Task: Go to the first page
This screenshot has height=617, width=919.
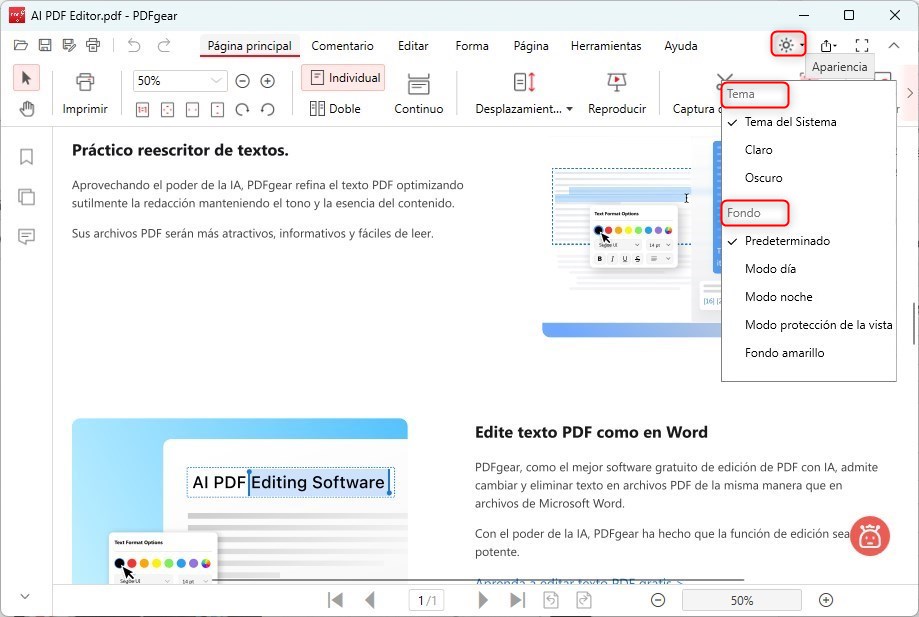Action: tap(335, 600)
